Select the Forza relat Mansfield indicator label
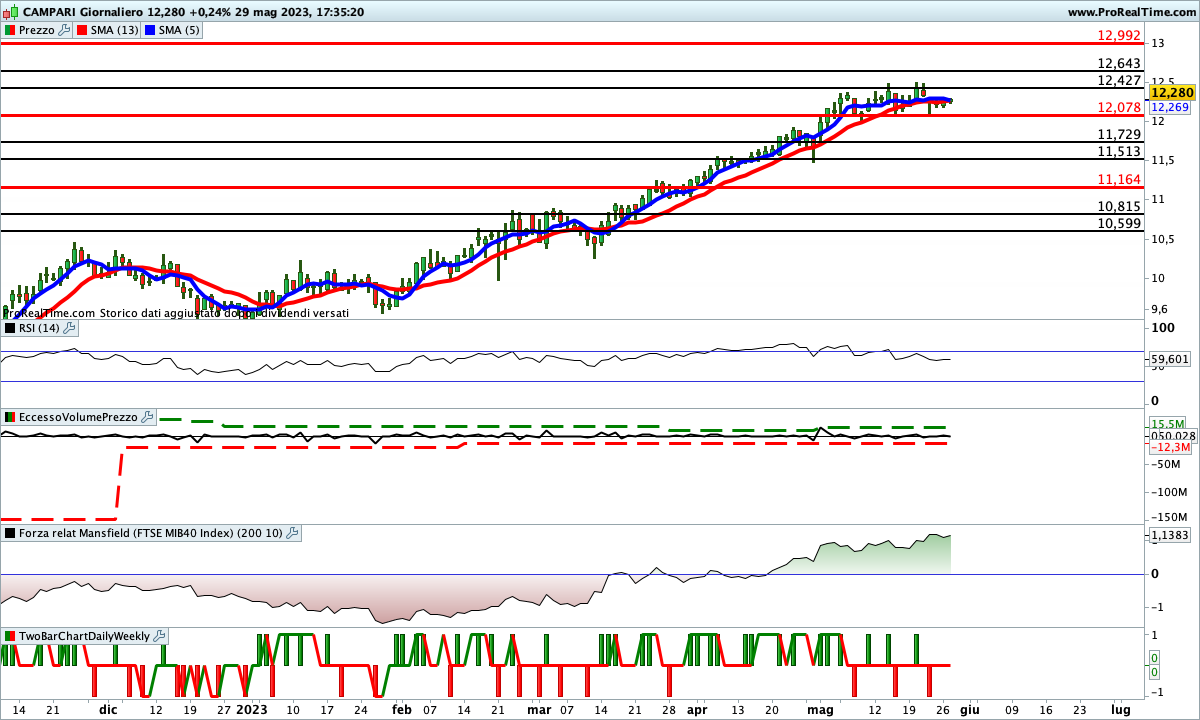The image size is (1200, 720). tap(150, 533)
